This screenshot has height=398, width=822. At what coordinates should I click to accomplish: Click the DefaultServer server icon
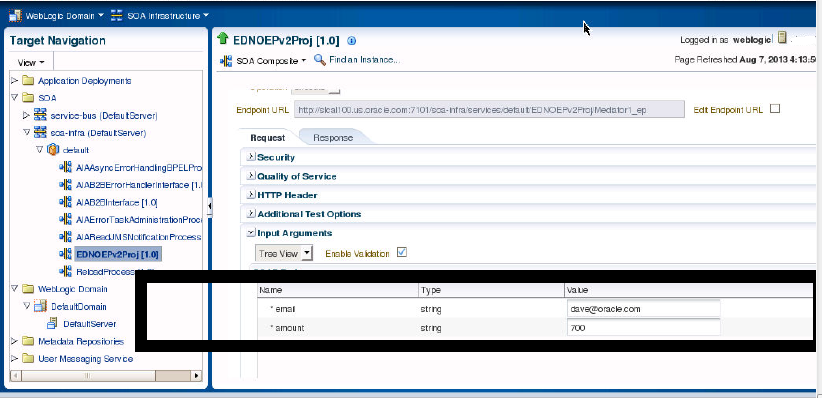click(52, 324)
